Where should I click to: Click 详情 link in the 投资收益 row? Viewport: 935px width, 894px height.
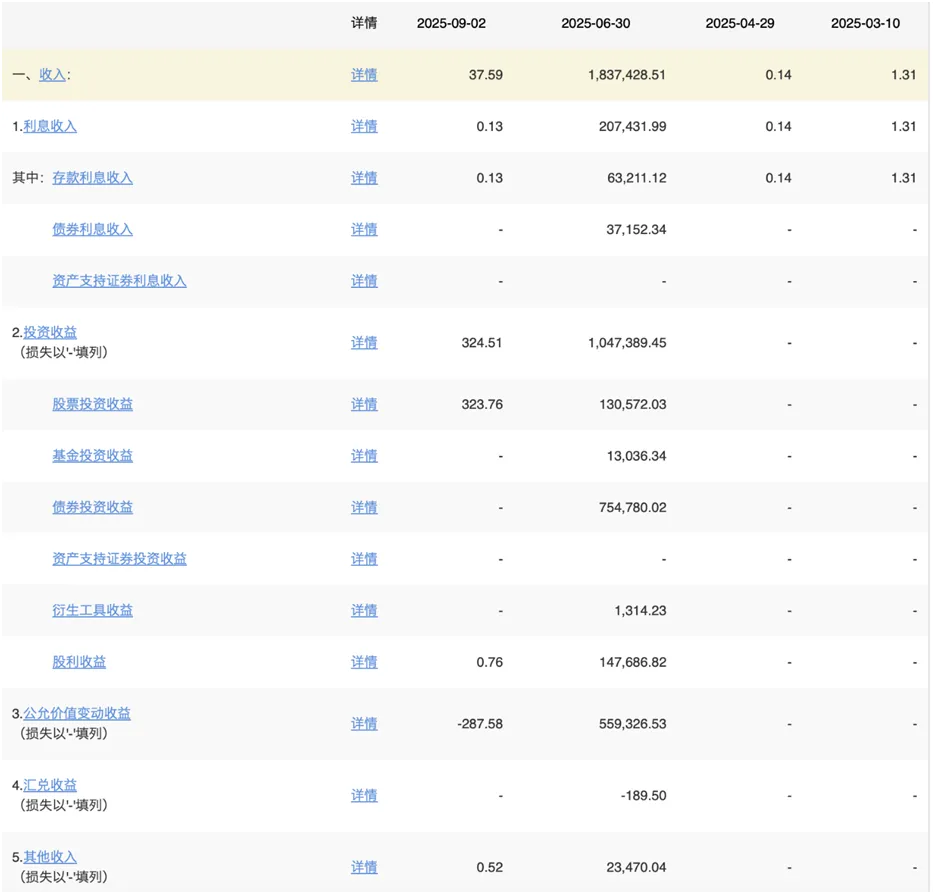tap(364, 343)
